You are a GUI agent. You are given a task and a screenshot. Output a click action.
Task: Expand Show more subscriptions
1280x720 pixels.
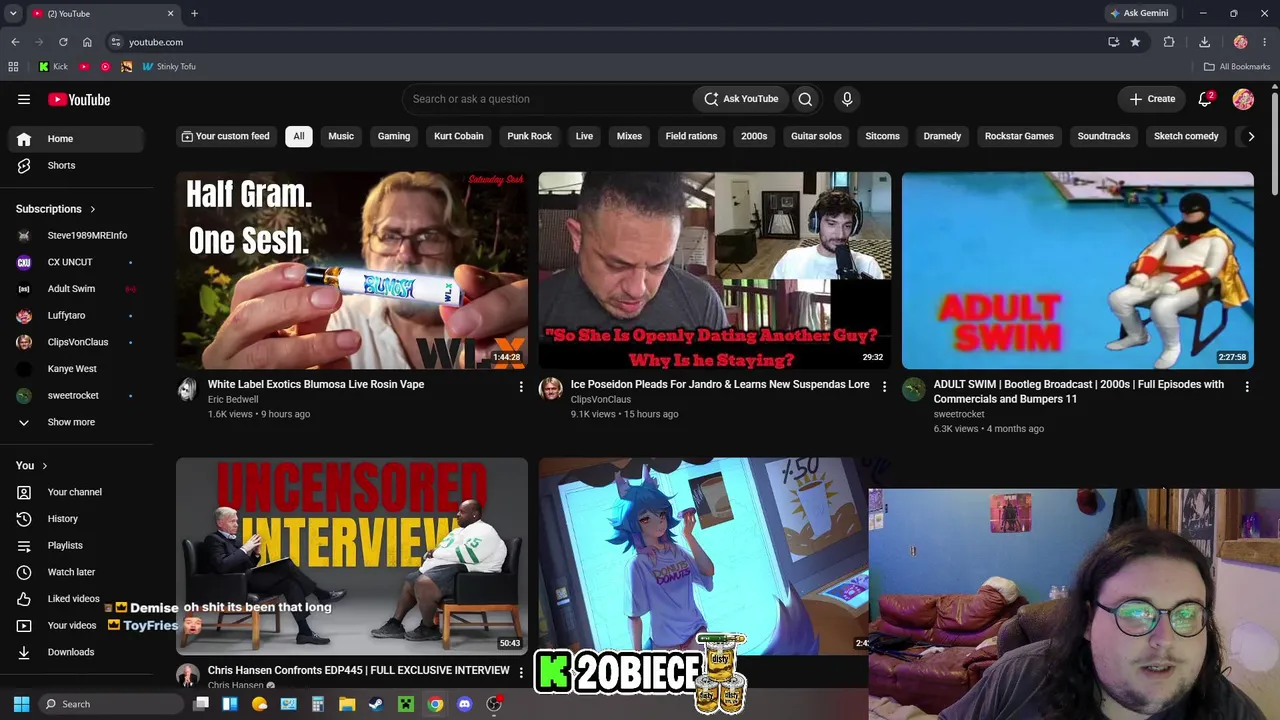(x=72, y=422)
